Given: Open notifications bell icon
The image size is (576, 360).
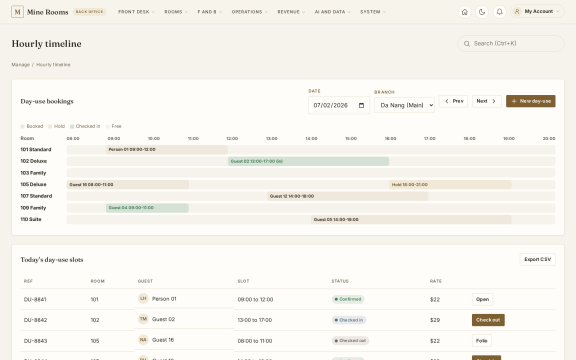Looking at the screenshot, I should 500,12.
